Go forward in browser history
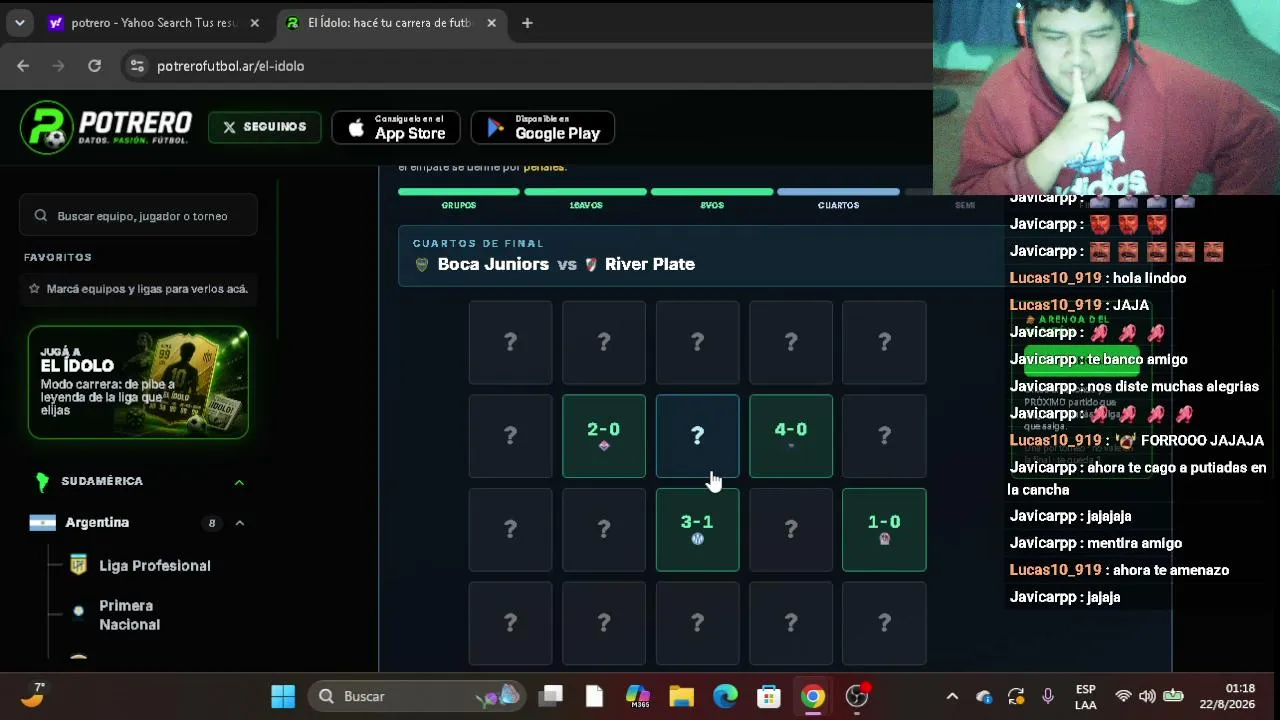The image size is (1280, 720). [58, 66]
